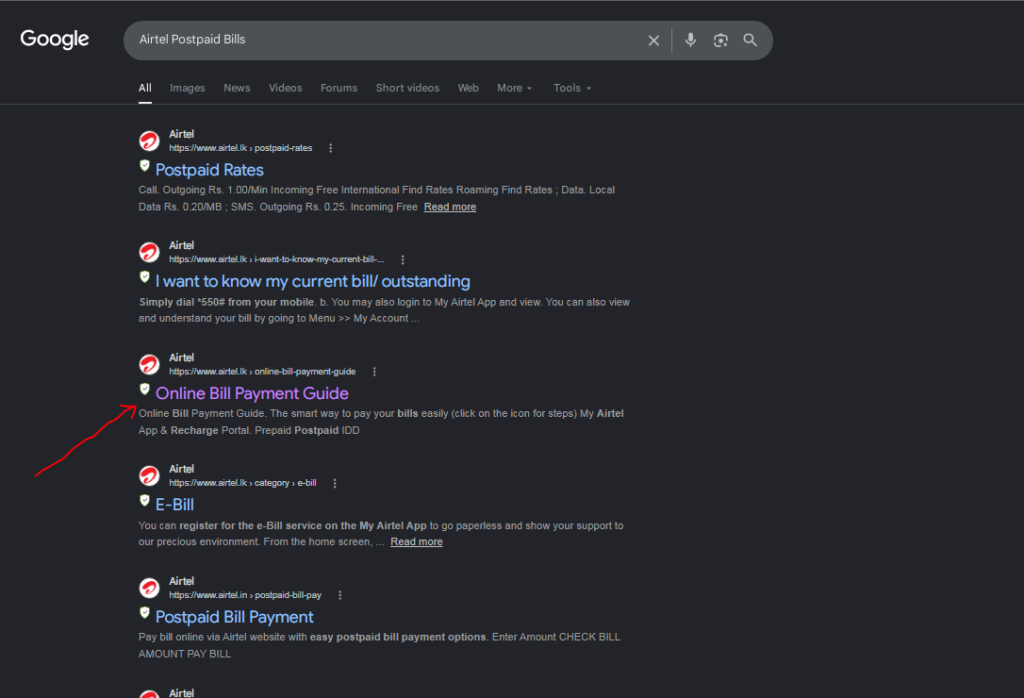Click shield icon beside E-Bill title

(x=145, y=501)
